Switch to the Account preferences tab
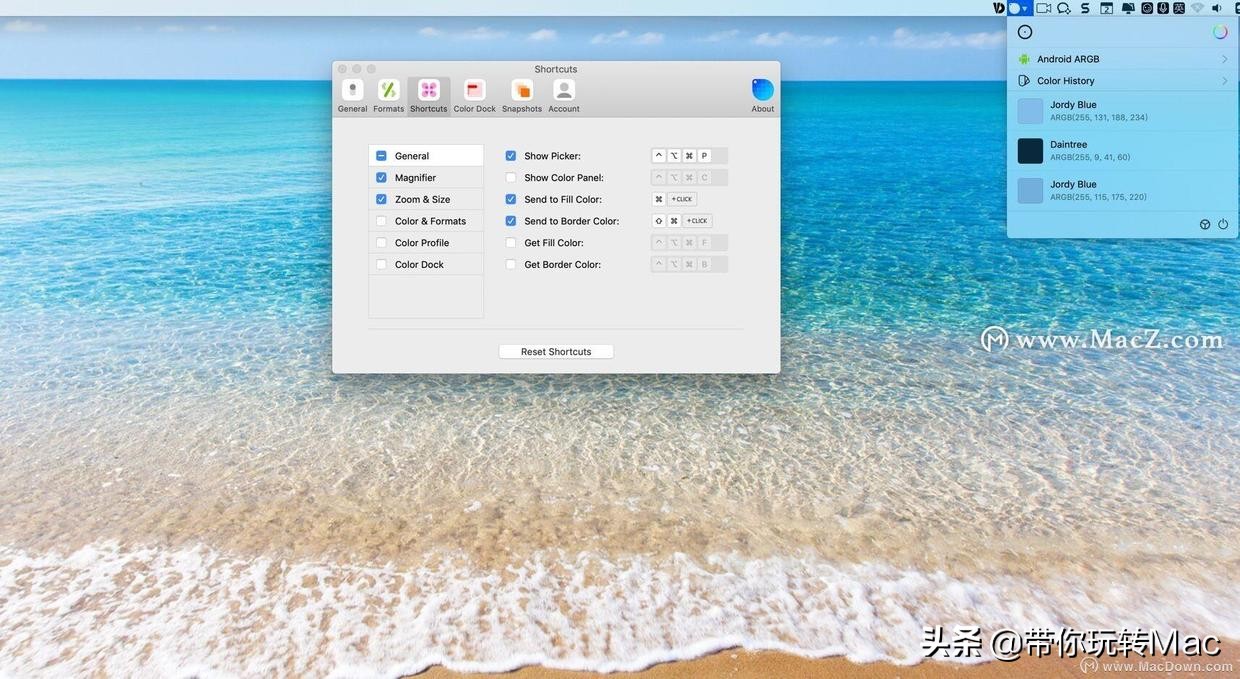 [x=563, y=90]
